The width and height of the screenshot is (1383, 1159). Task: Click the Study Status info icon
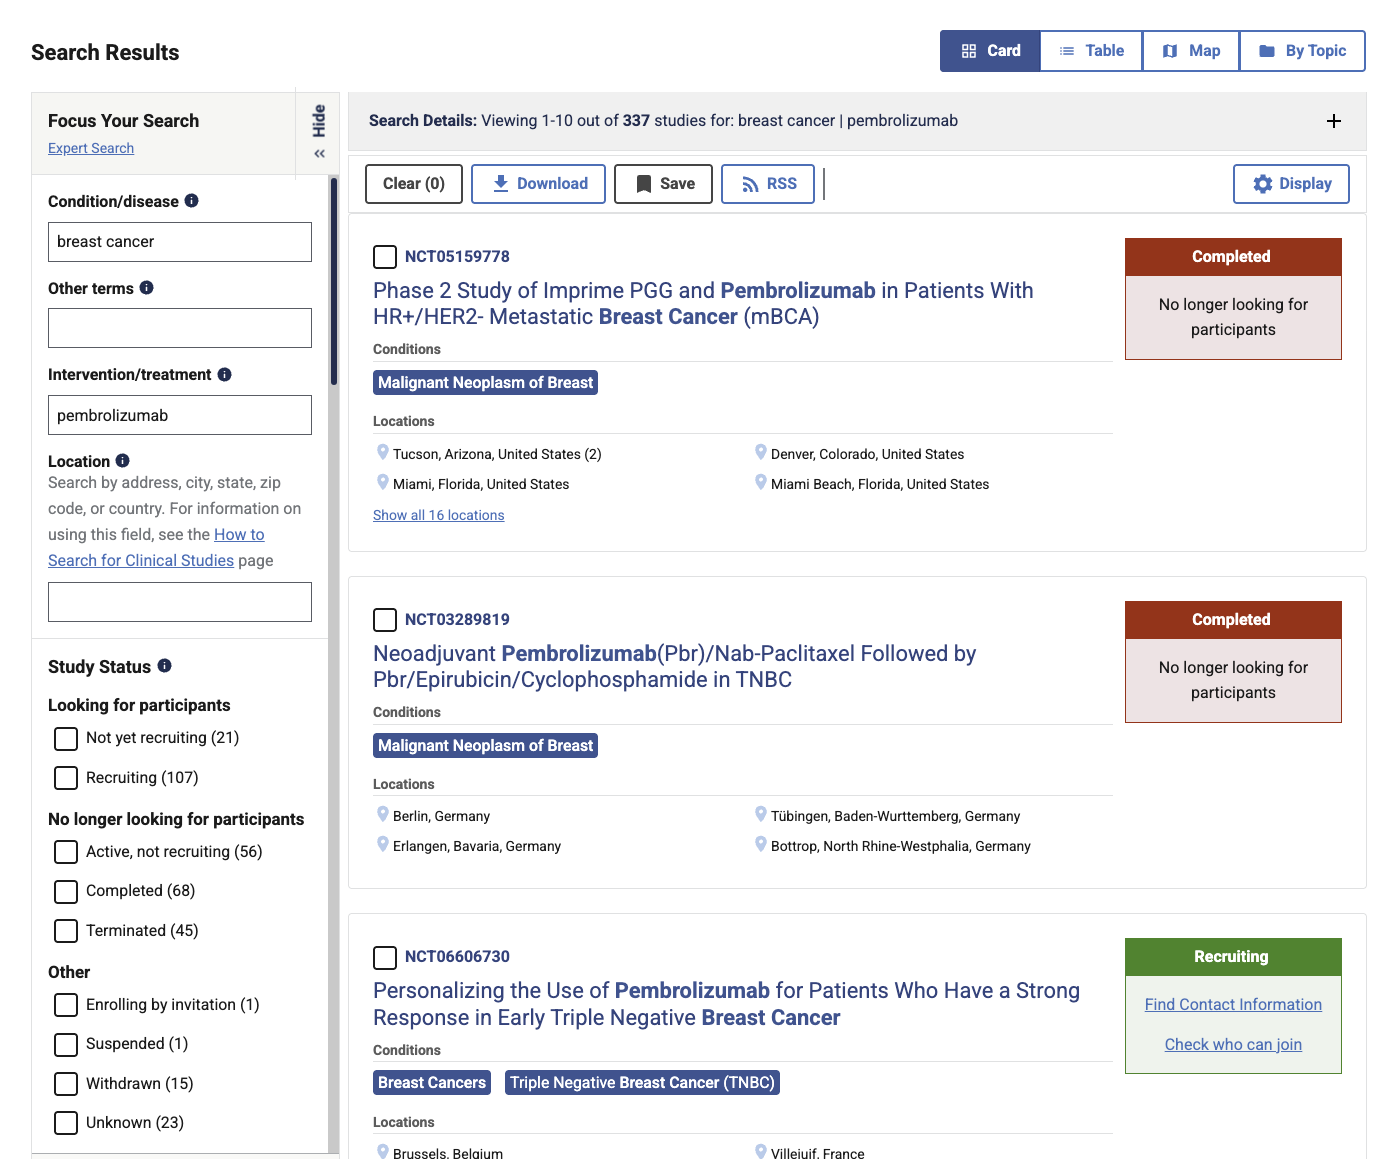click(x=165, y=666)
